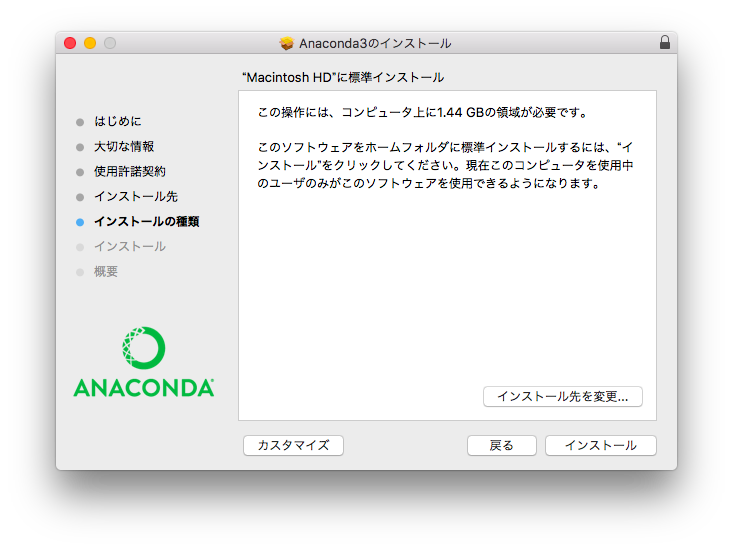Click the green Anaconda ring logo

[144, 348]
